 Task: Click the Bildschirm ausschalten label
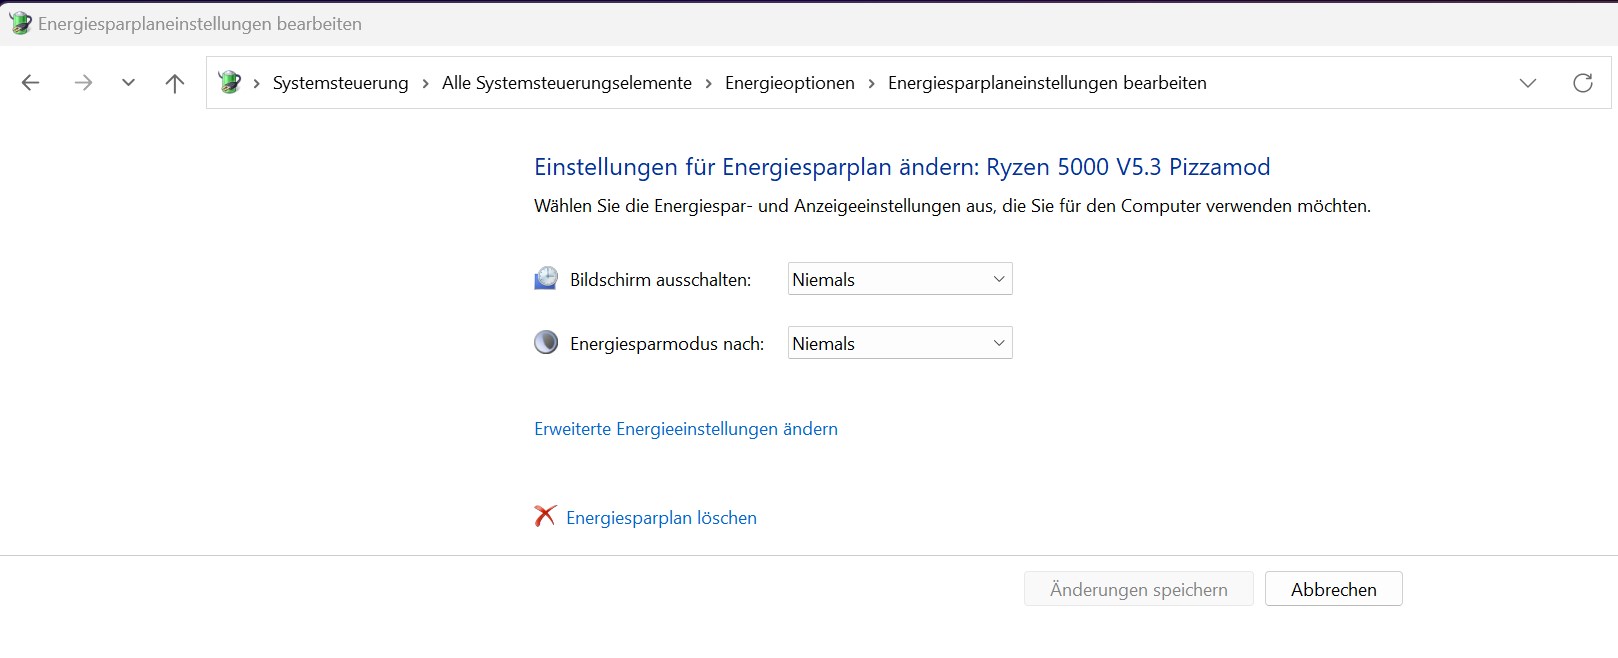[x=660, y=280]
